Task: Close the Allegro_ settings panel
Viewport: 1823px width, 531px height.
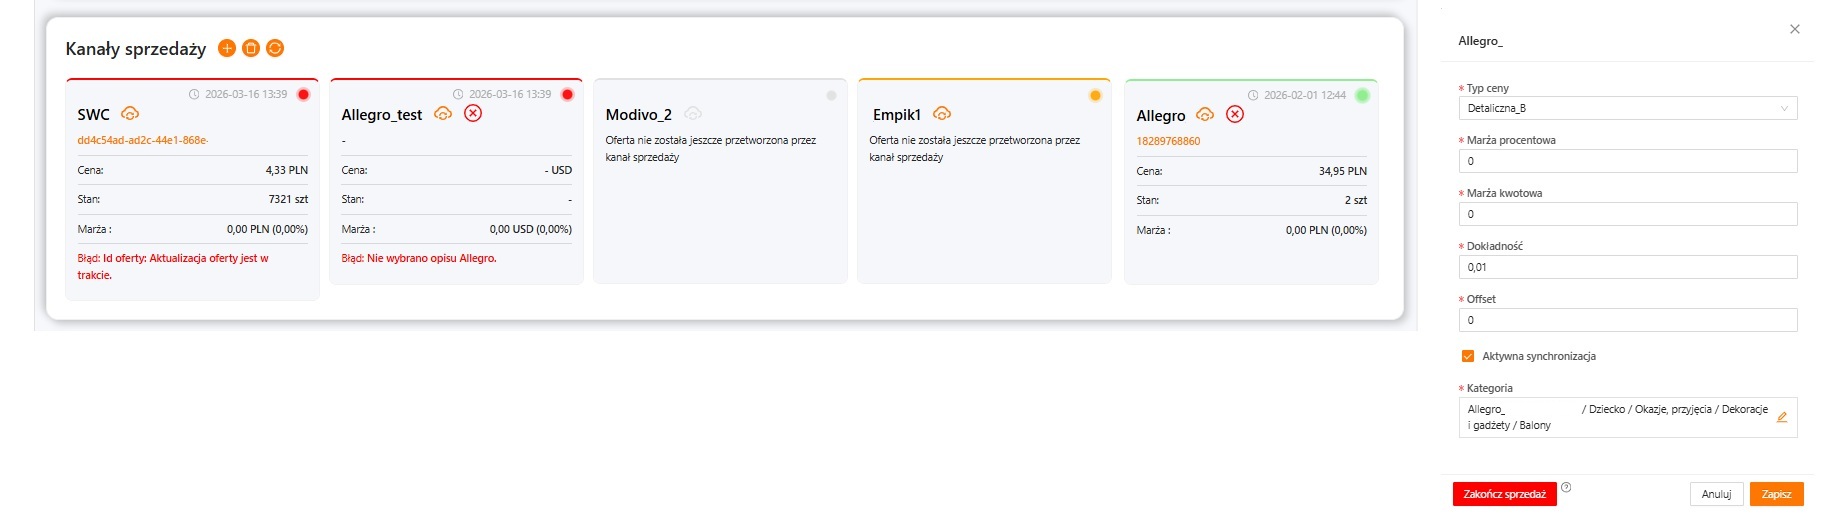Action: click(1794, 29)
